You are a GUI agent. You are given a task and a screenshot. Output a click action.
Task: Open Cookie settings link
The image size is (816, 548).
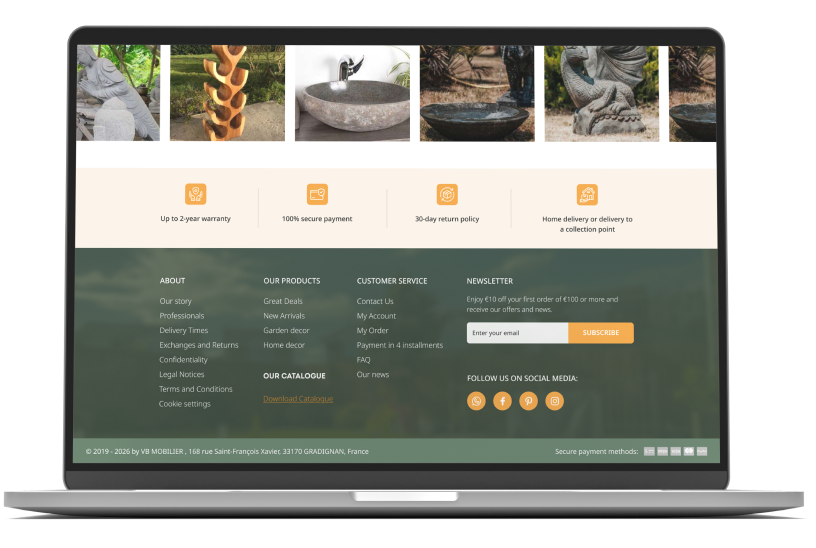click(185, 404)
